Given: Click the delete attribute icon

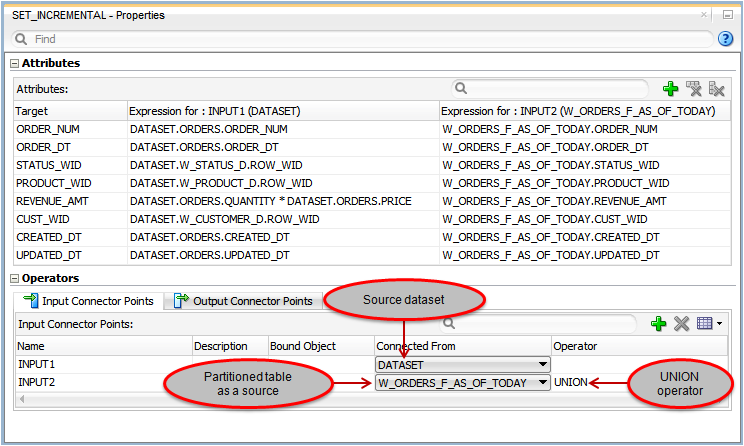Looking at the screenshot, I should [x=693, y=89].
